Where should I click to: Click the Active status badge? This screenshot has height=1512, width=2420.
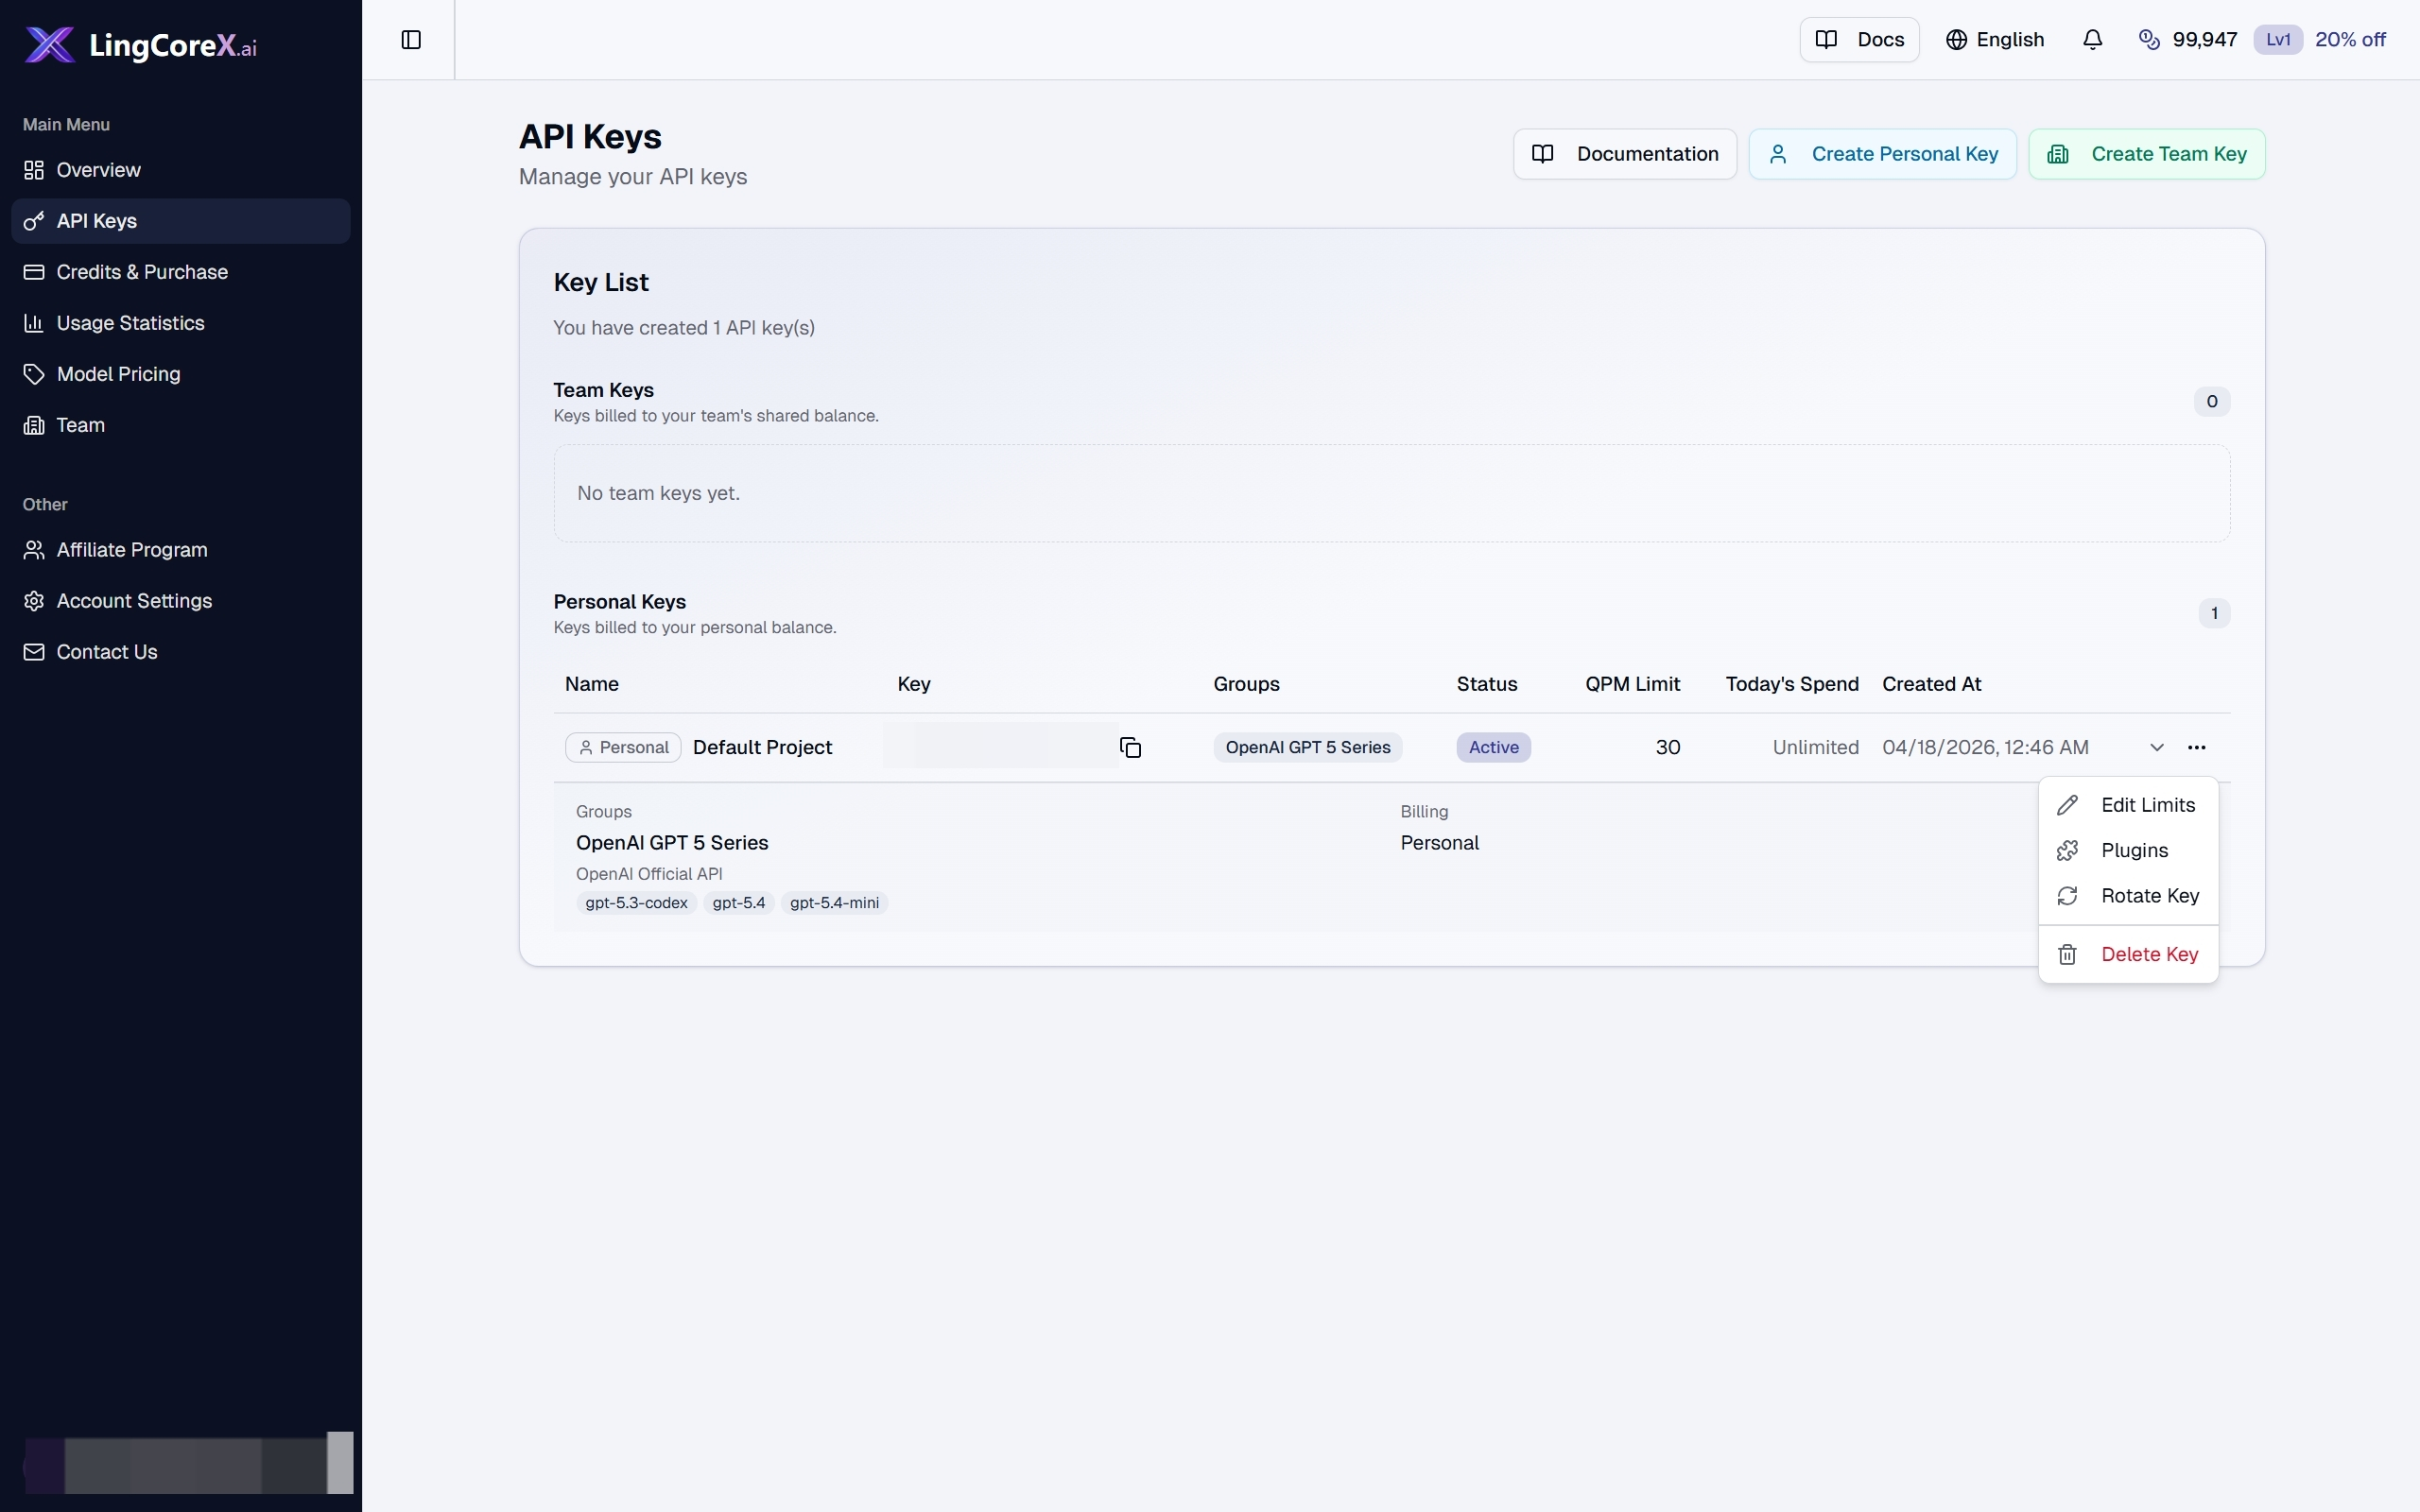[x=1493, y=747]
